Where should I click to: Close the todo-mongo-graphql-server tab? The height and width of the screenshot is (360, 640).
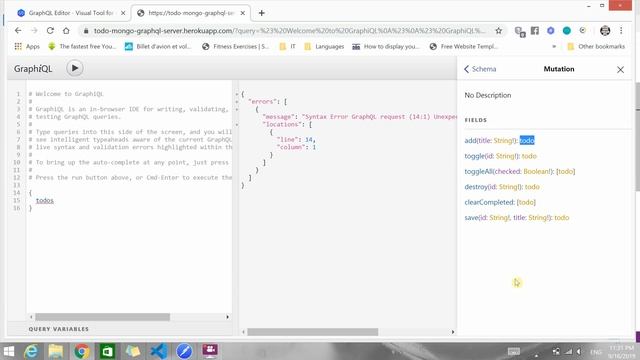pos(242,13)
